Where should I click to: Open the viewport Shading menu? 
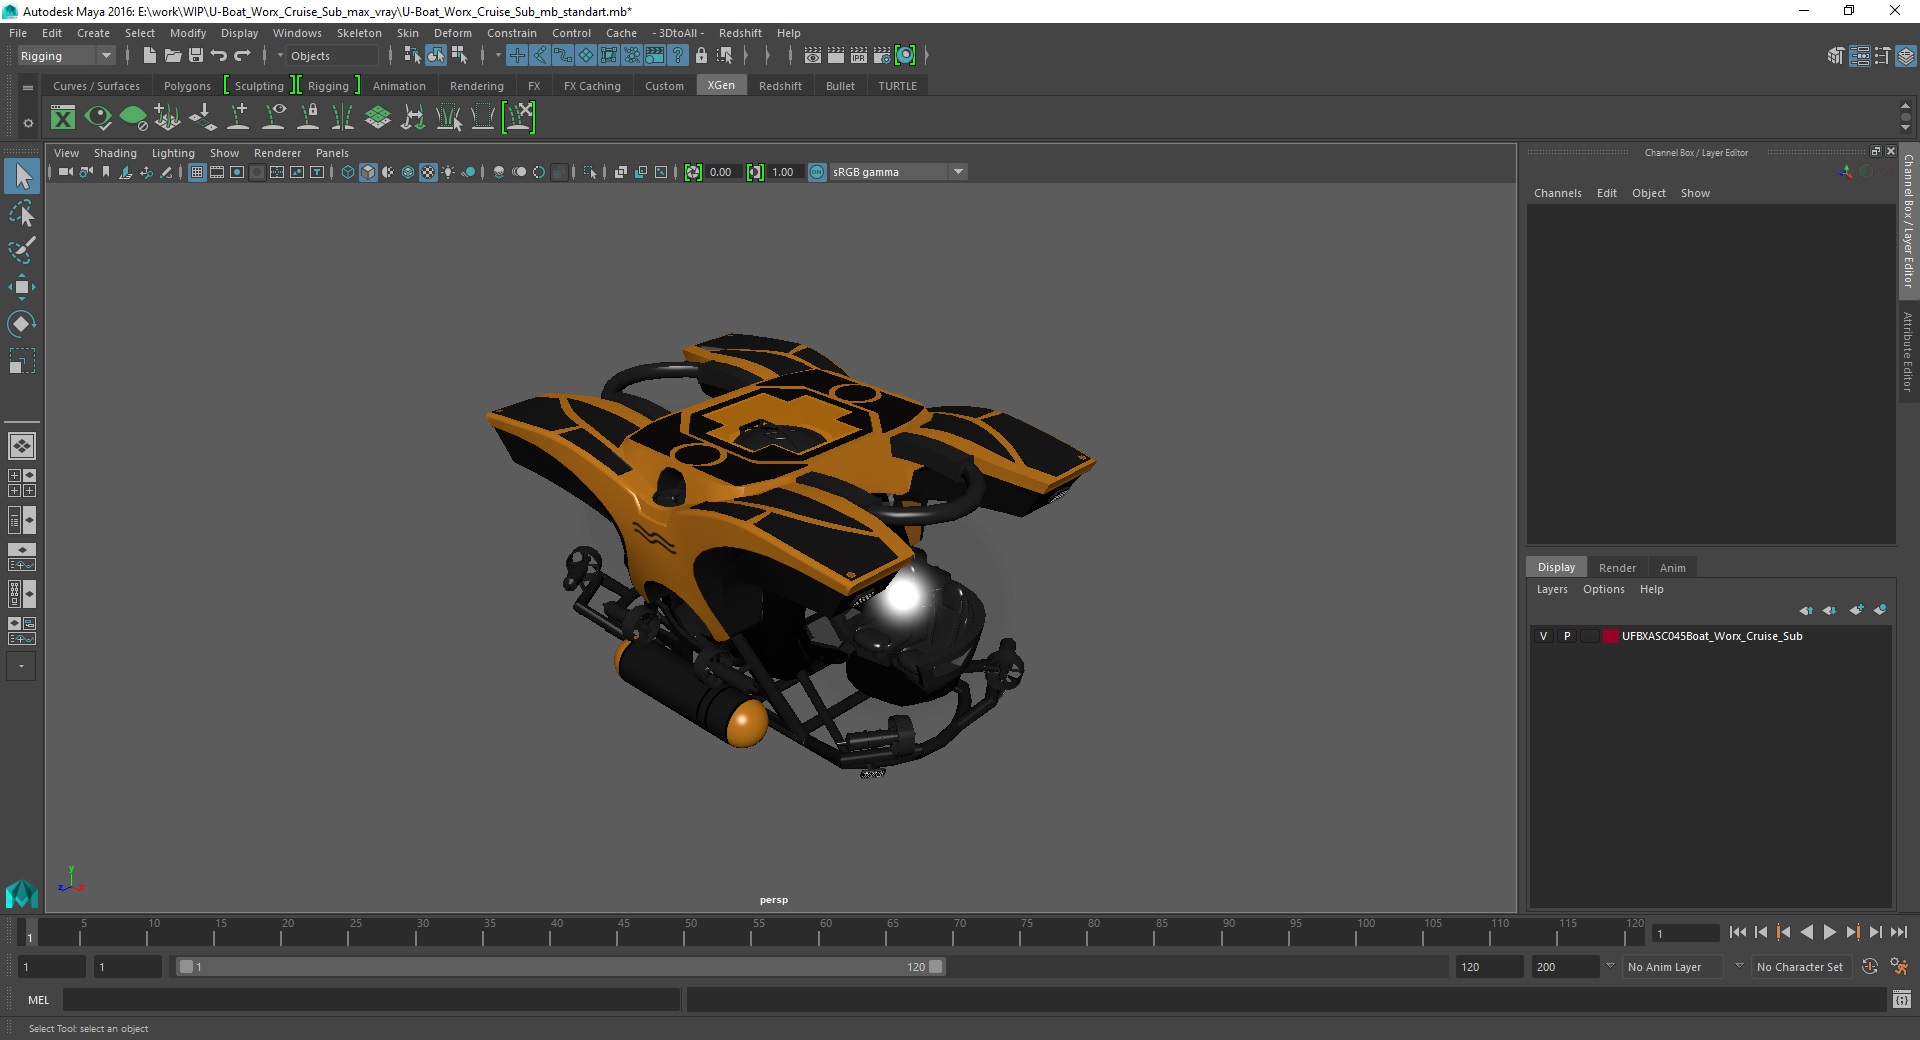tap(115, 153)
